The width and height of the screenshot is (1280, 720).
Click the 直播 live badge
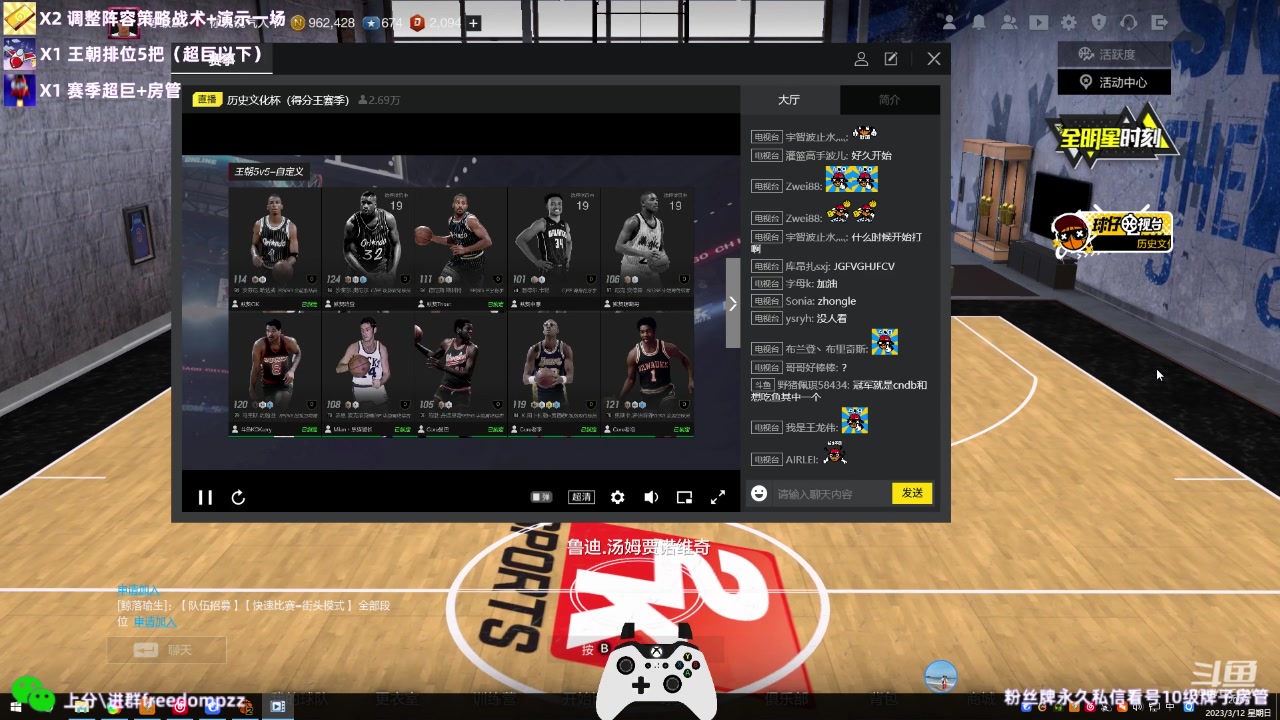(206, 100)
